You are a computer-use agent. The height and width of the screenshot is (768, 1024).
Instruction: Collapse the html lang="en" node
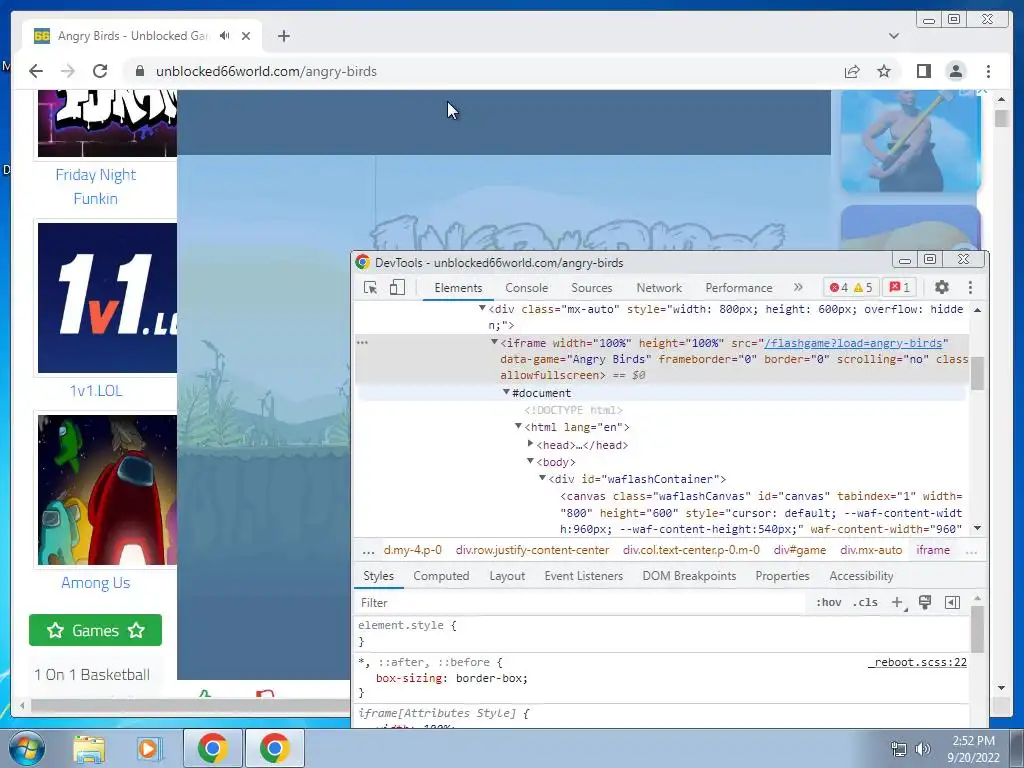pos(518,426)
